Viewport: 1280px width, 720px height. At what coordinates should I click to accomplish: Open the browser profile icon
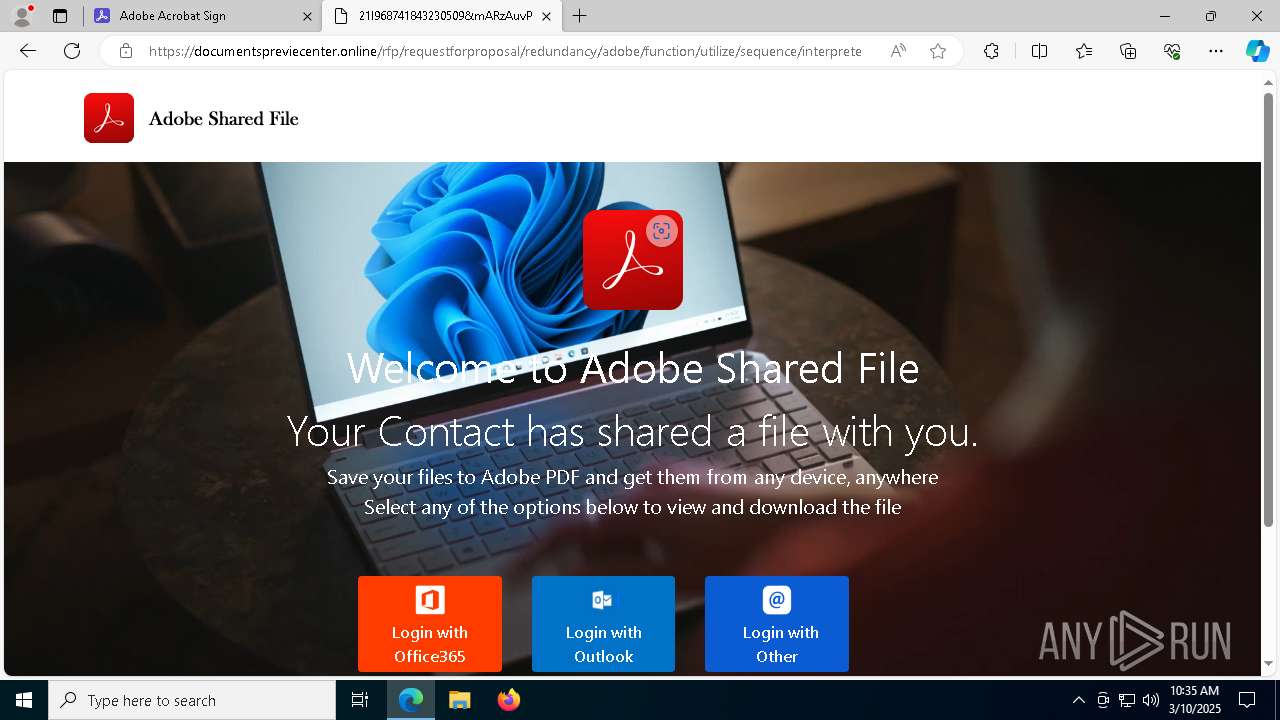22,15
